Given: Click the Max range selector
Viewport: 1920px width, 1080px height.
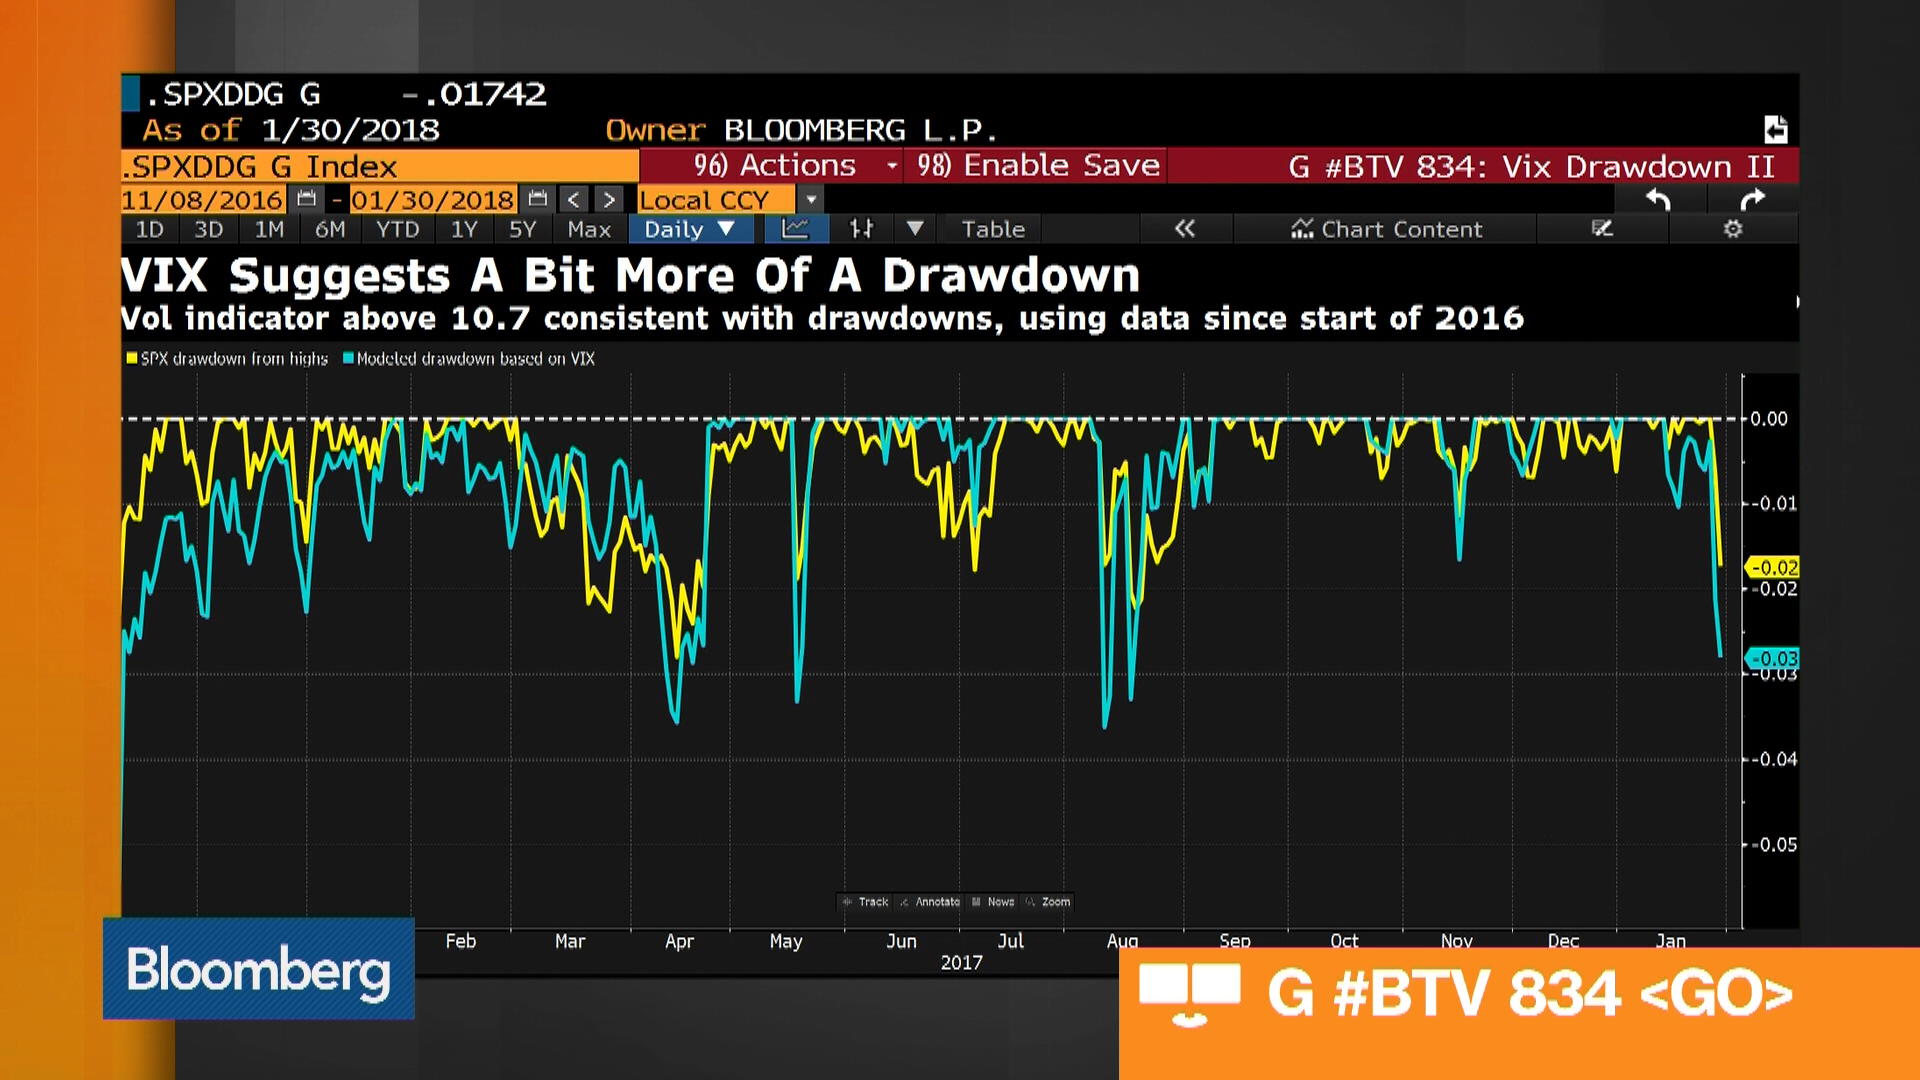Looking at the screenshot, I should coord(589,228).
